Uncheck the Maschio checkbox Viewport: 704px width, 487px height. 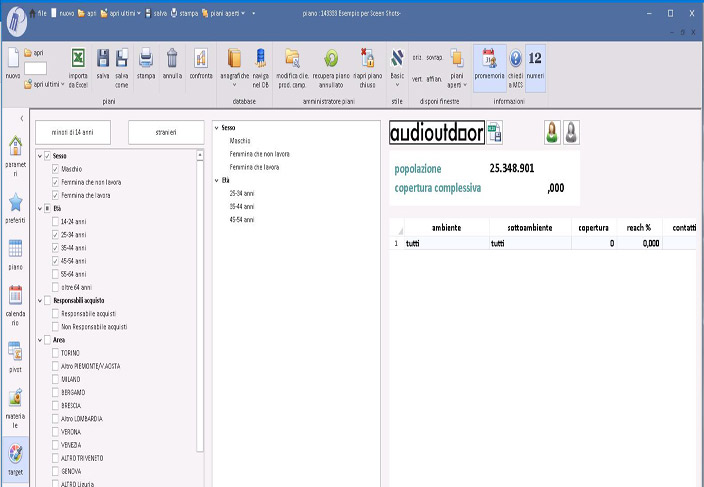pyautogui.click(x=55, y=169)
